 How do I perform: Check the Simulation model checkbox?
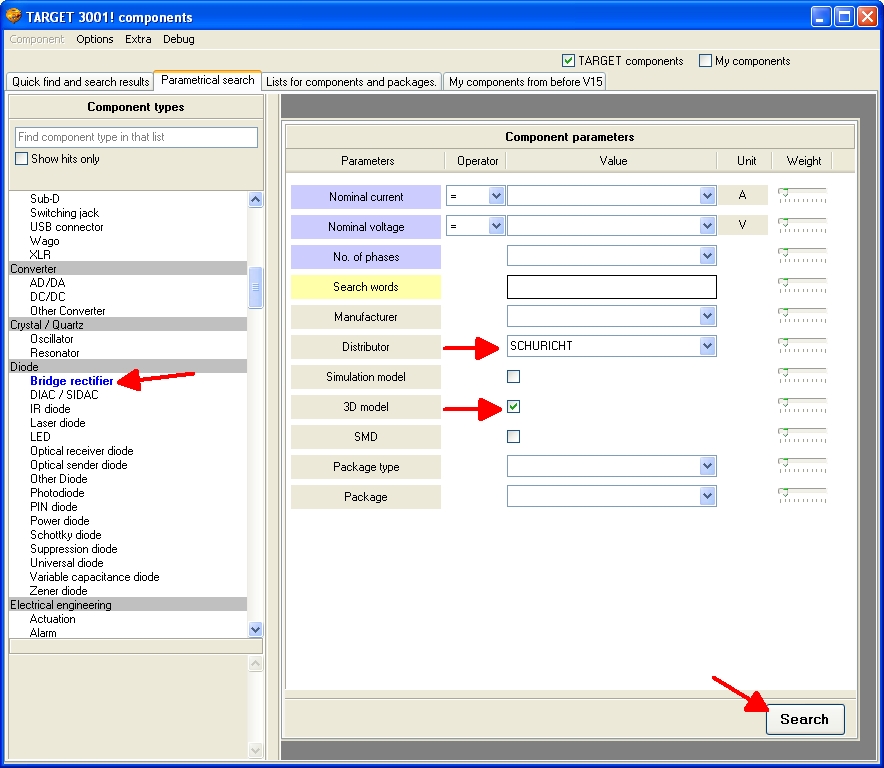[513, 377]
